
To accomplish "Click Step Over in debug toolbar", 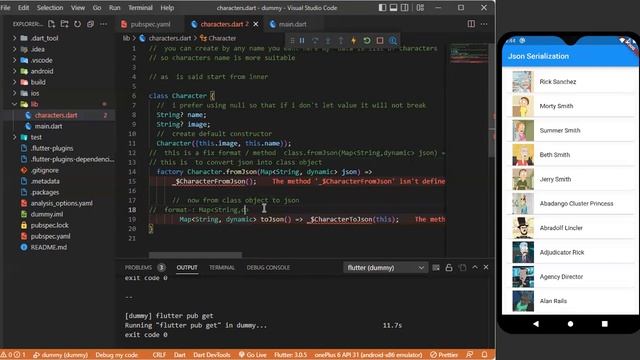I will coord(315,40).
